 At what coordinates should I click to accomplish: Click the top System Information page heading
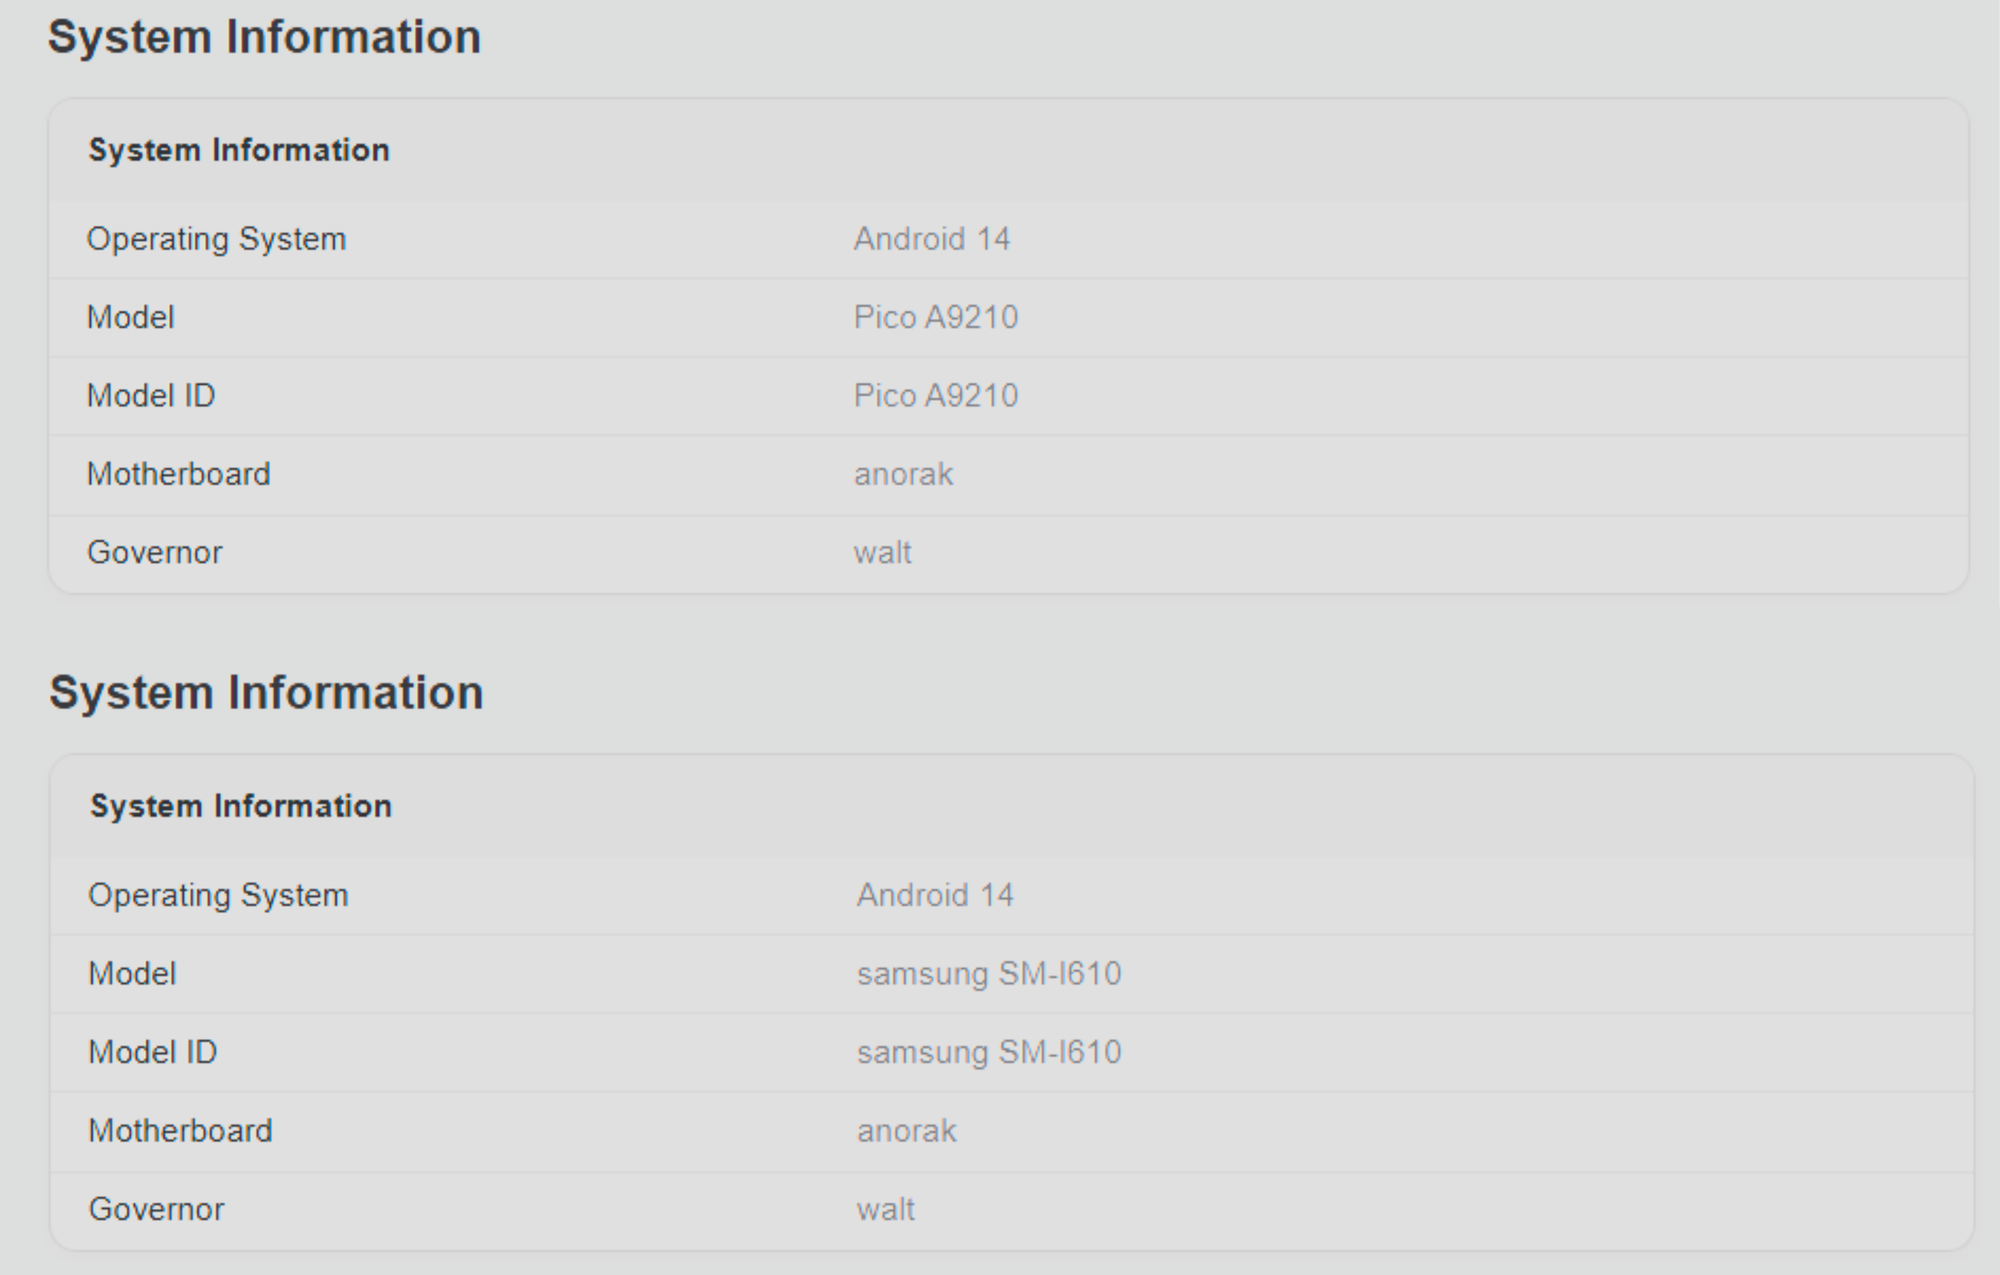[264, 38]
